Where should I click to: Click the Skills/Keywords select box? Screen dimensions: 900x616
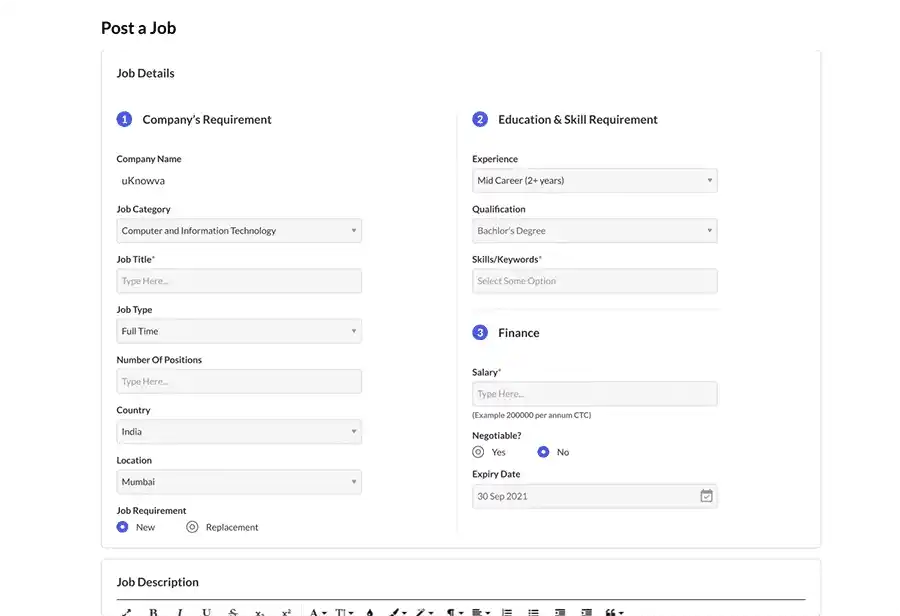coord(594,281)
